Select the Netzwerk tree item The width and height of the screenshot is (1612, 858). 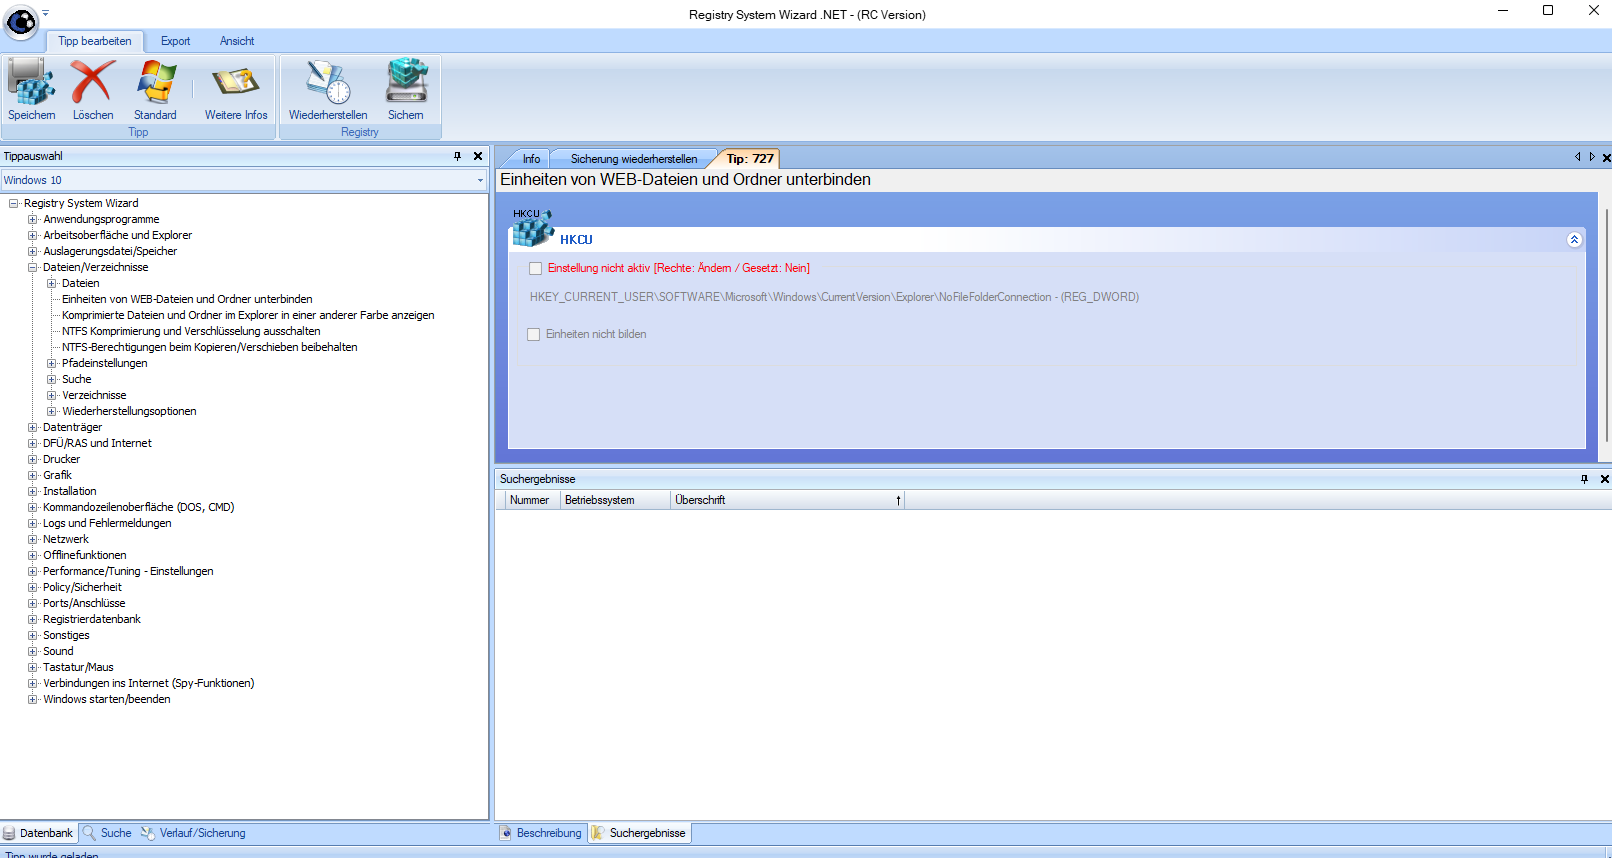(x=66, y=539)
